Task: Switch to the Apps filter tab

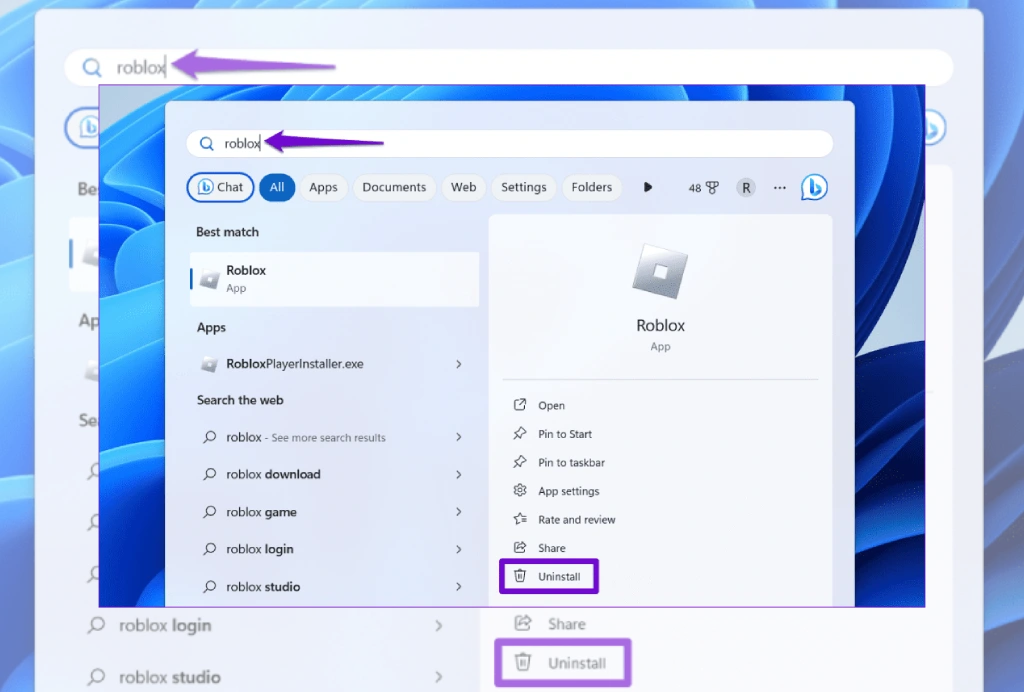Action: (x=323, y=187)
